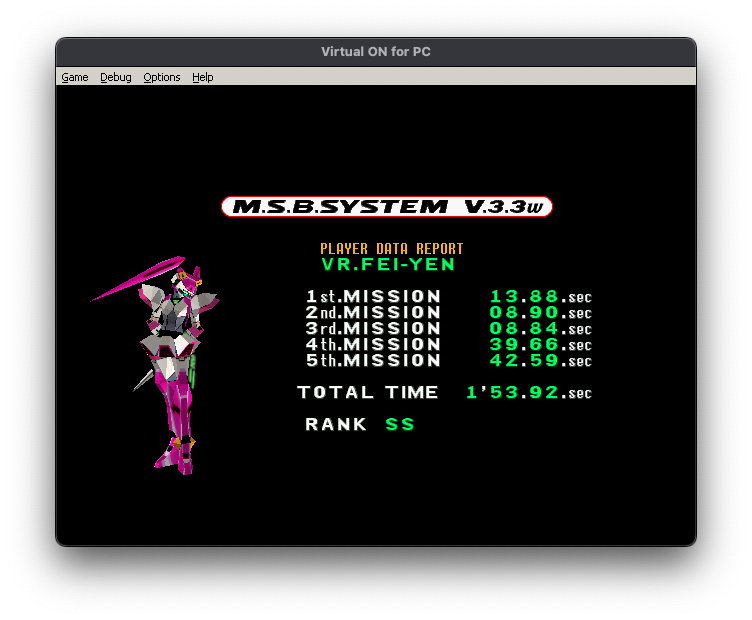Open the Game menu
Screen dimensions: 752x620
pyautogui.click(x=75, y=77)
